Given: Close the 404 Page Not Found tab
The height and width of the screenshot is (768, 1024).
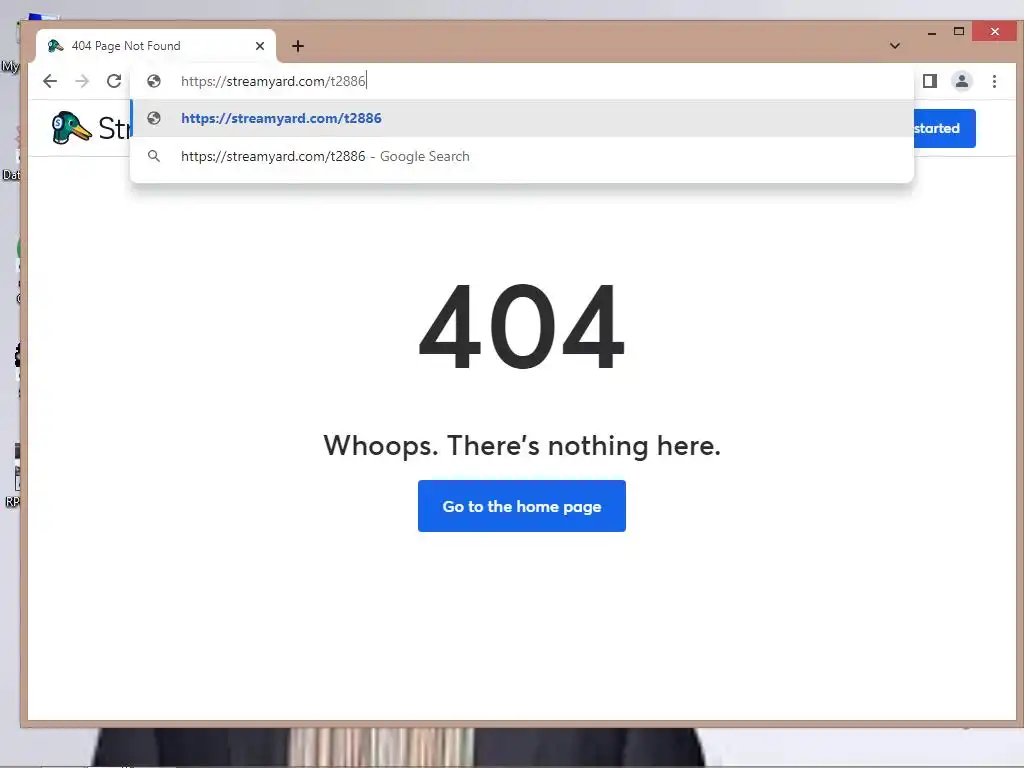Looking at the screenshot, I should coord(260,46).
